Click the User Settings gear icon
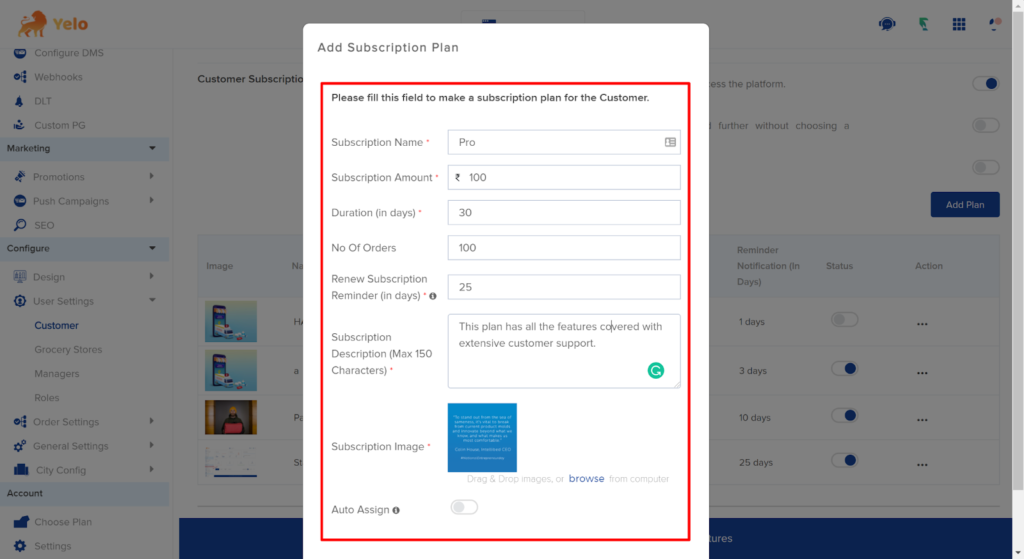Viewport: 1024px width, 559px height. coord(20,301)
